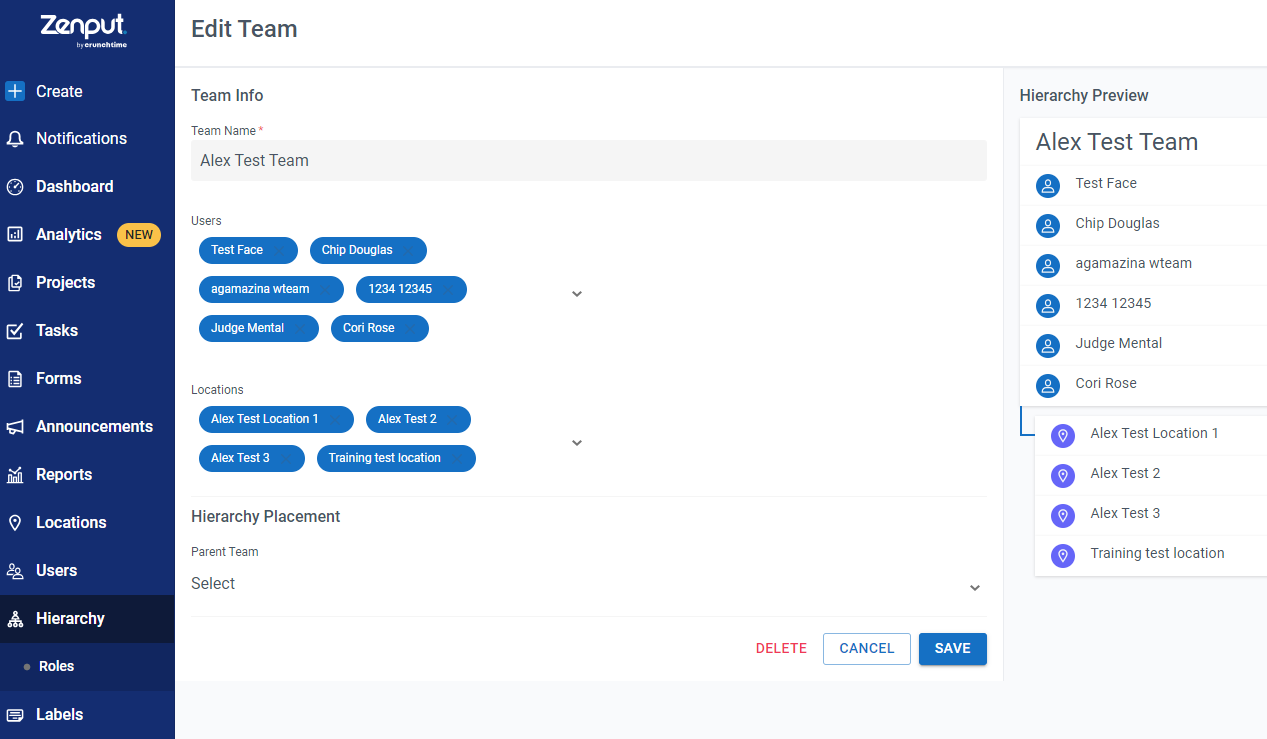Click user icon beside 1234 12345 in preview
1267x739 pixels.
1048,305
